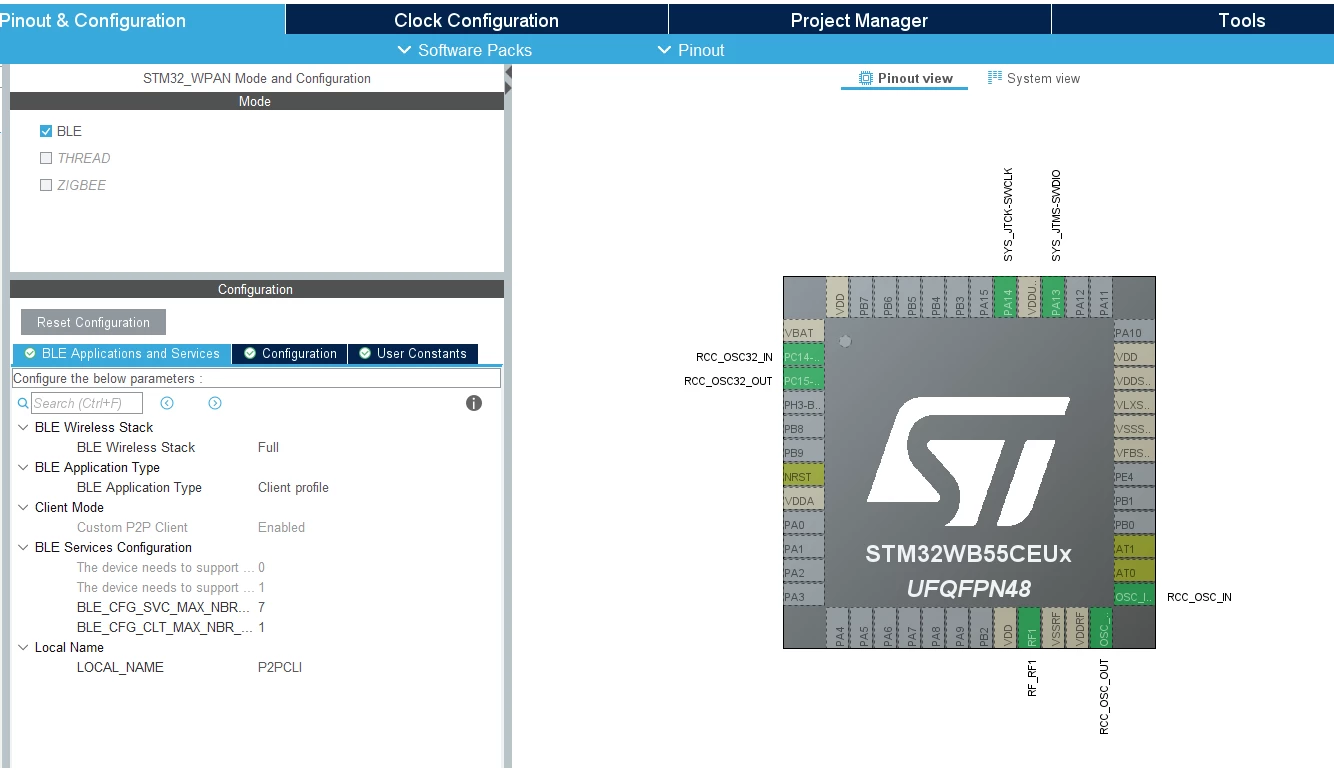Click the PA15 pin on the chip

[x=984, y=298]
